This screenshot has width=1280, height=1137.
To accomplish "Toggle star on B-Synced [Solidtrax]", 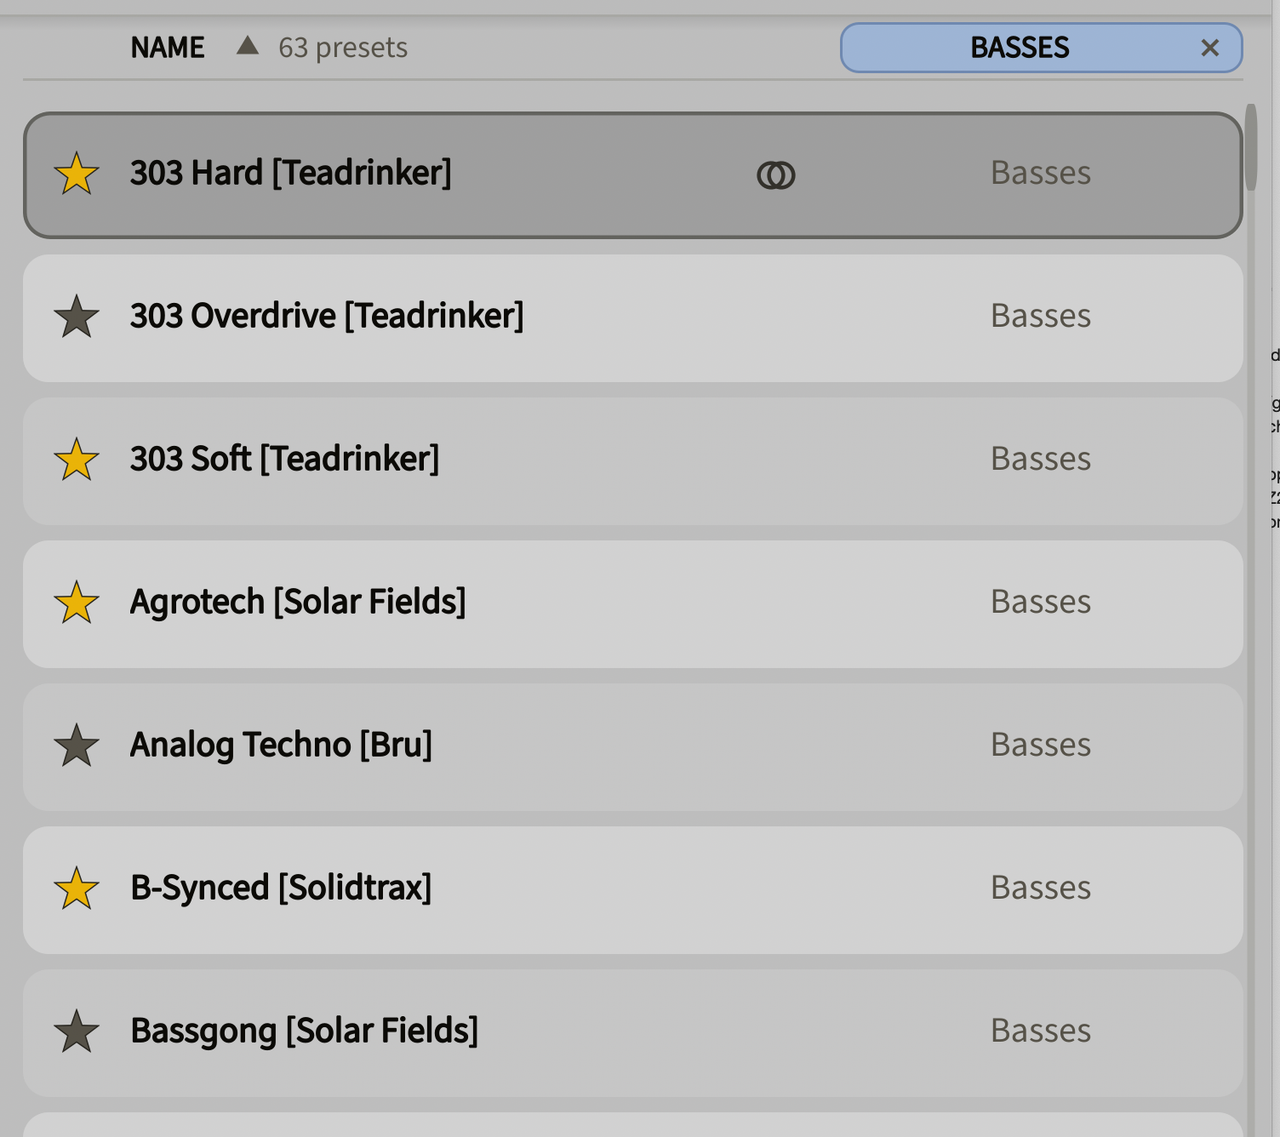I will [76, 889].
